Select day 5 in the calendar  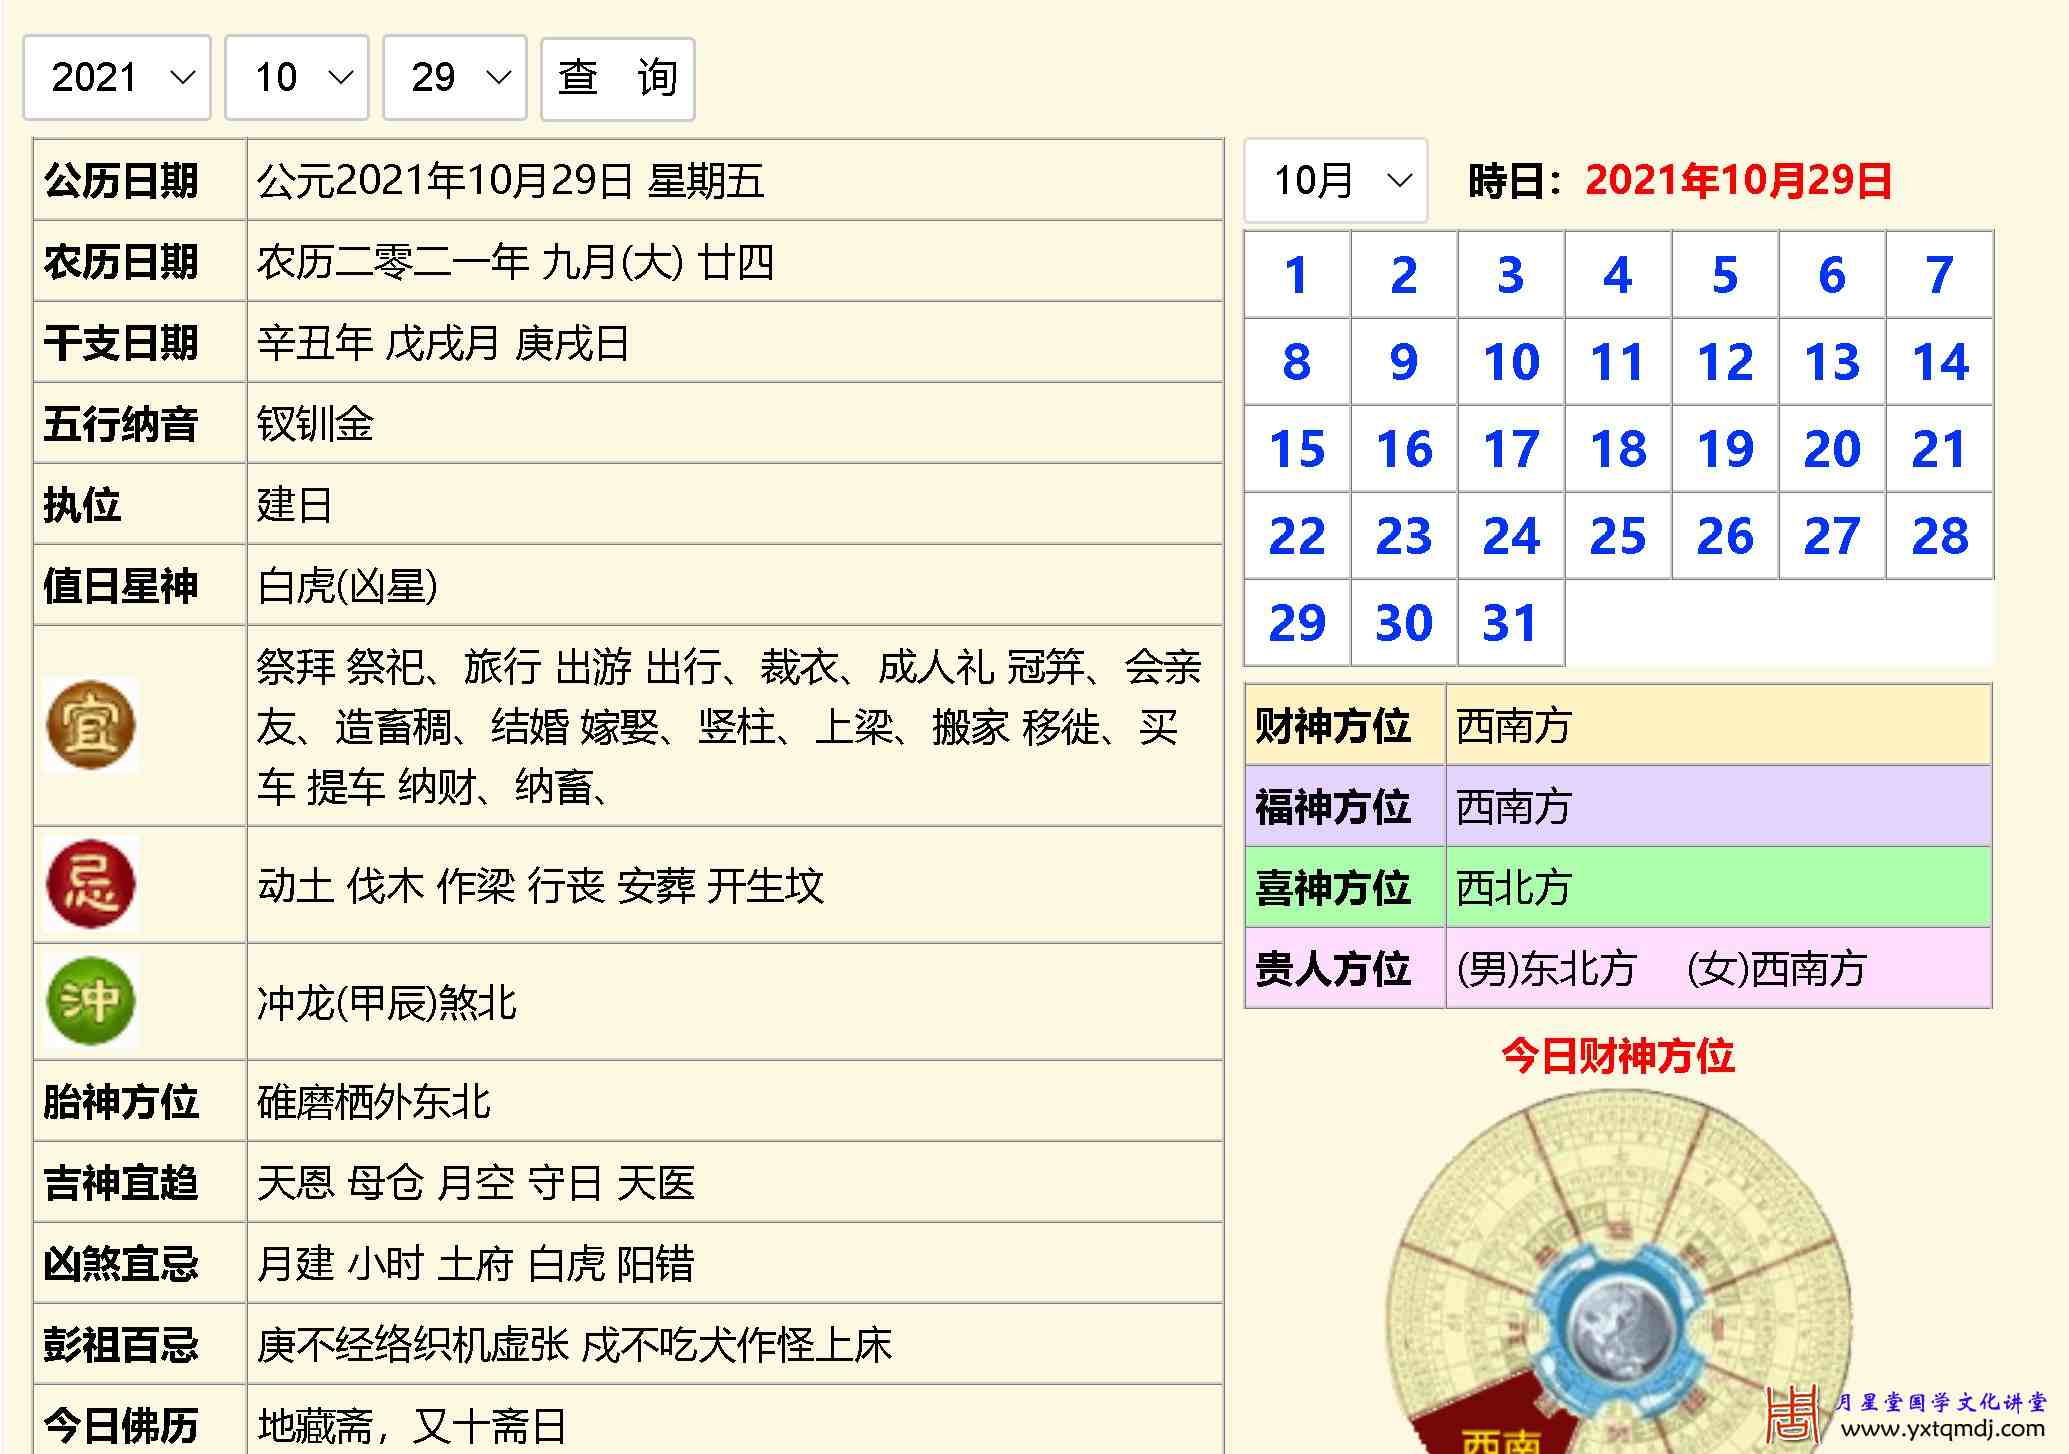(x=1725, y=275)
